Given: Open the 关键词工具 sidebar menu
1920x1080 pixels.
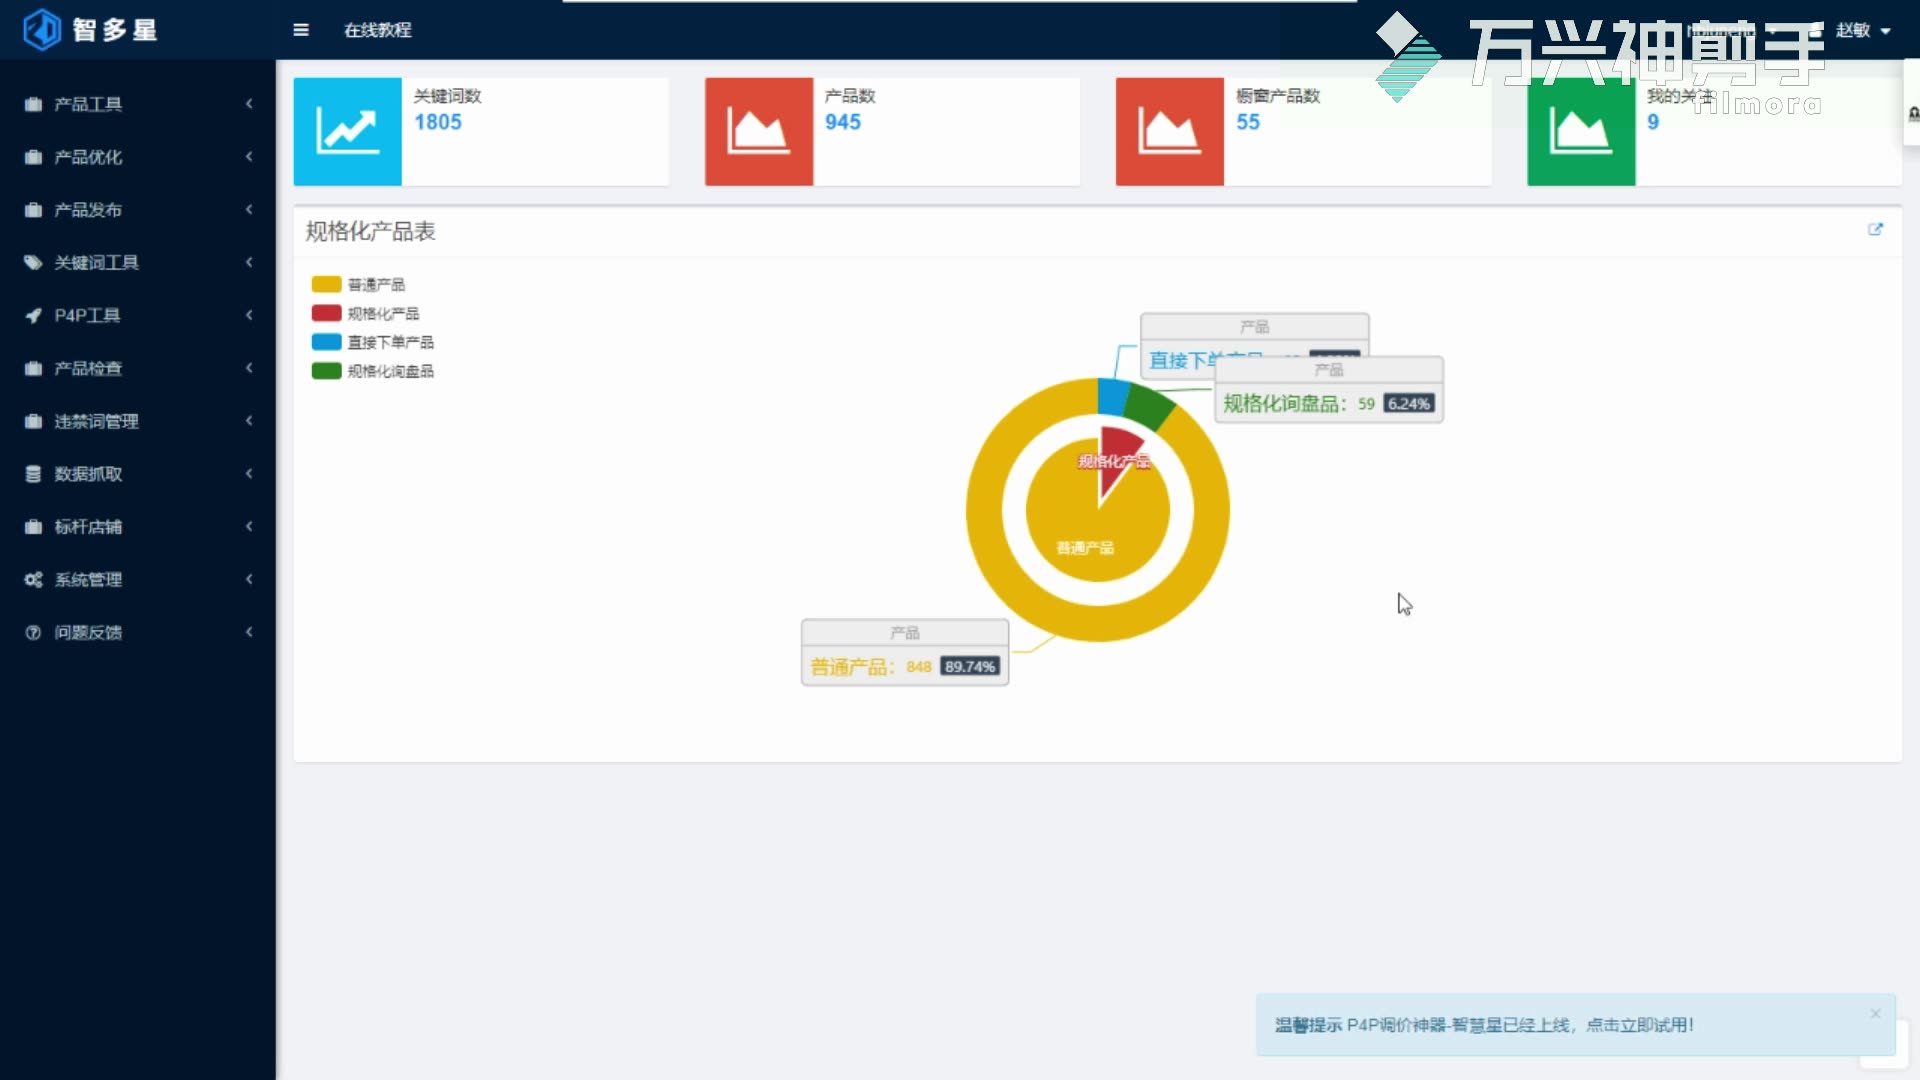Looking at the screenshot, I should pyautogui.click(x=138, y=263).
